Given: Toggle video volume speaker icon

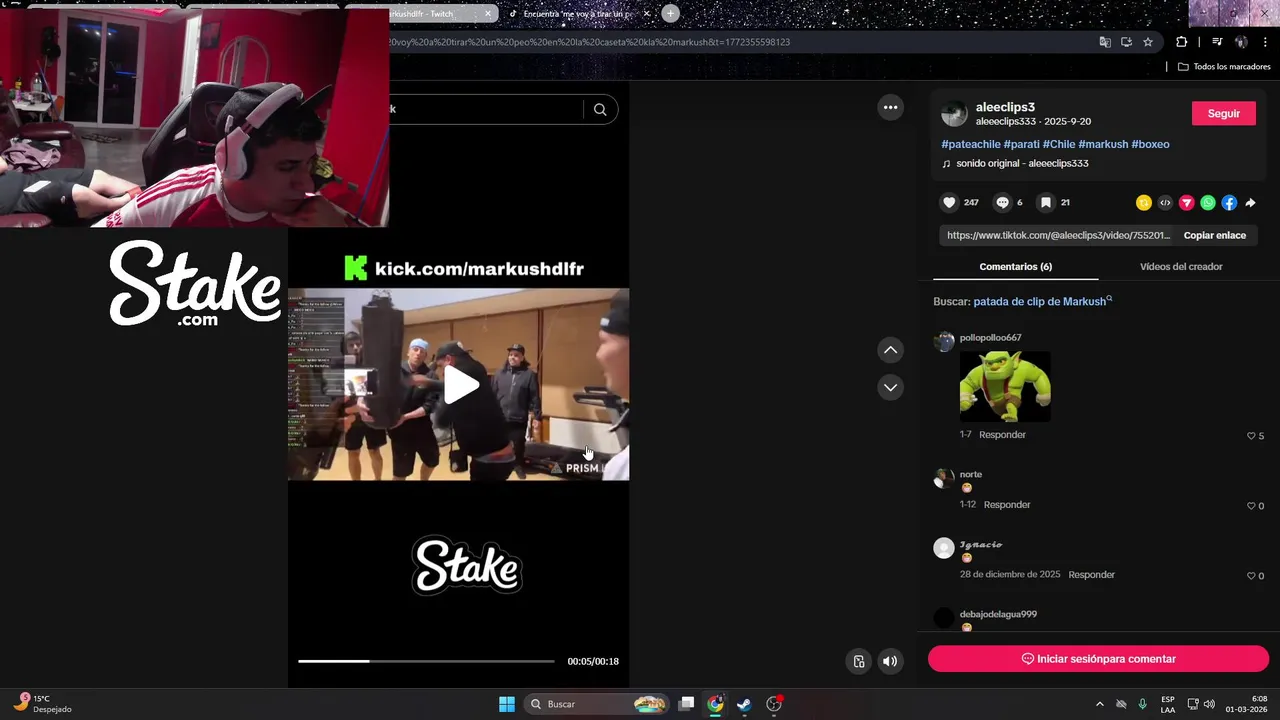Looking at the screenshot, I should click(890, 661).
